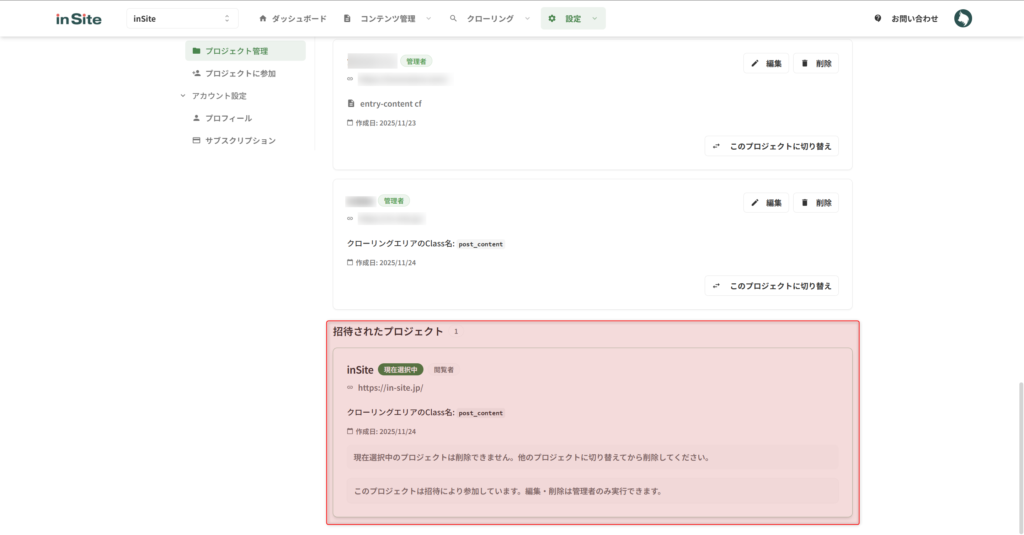Click the 現在選択中 badge
Image resolution: width=1024 pixels, height=535 pixels.
tap(400, 370)
